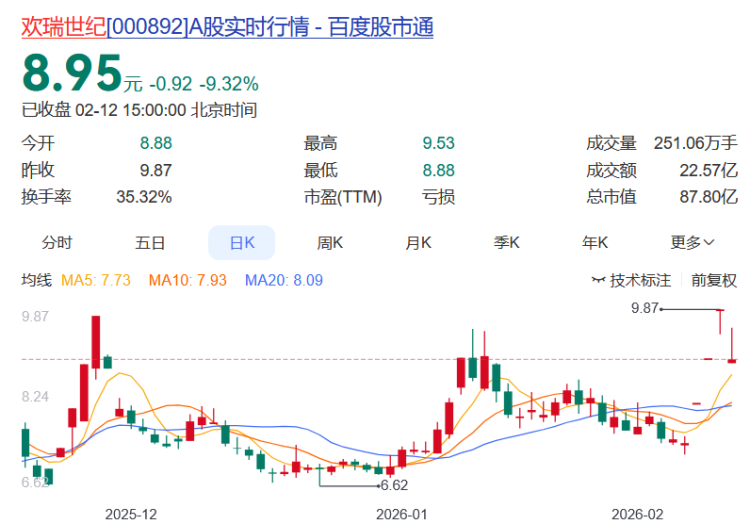Click the -9.32% change percentage
750x524 pixels.
229,84
